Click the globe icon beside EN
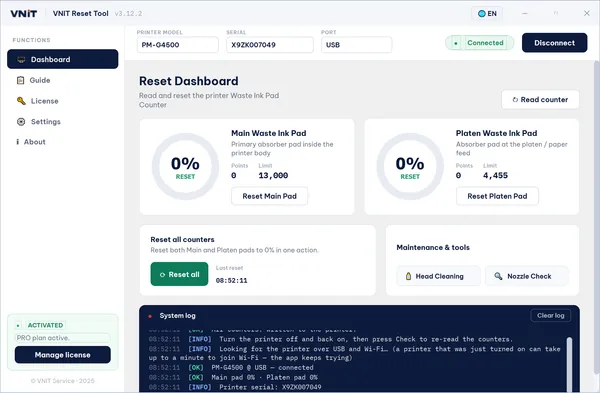600x393 pixels. click(482, 13)
